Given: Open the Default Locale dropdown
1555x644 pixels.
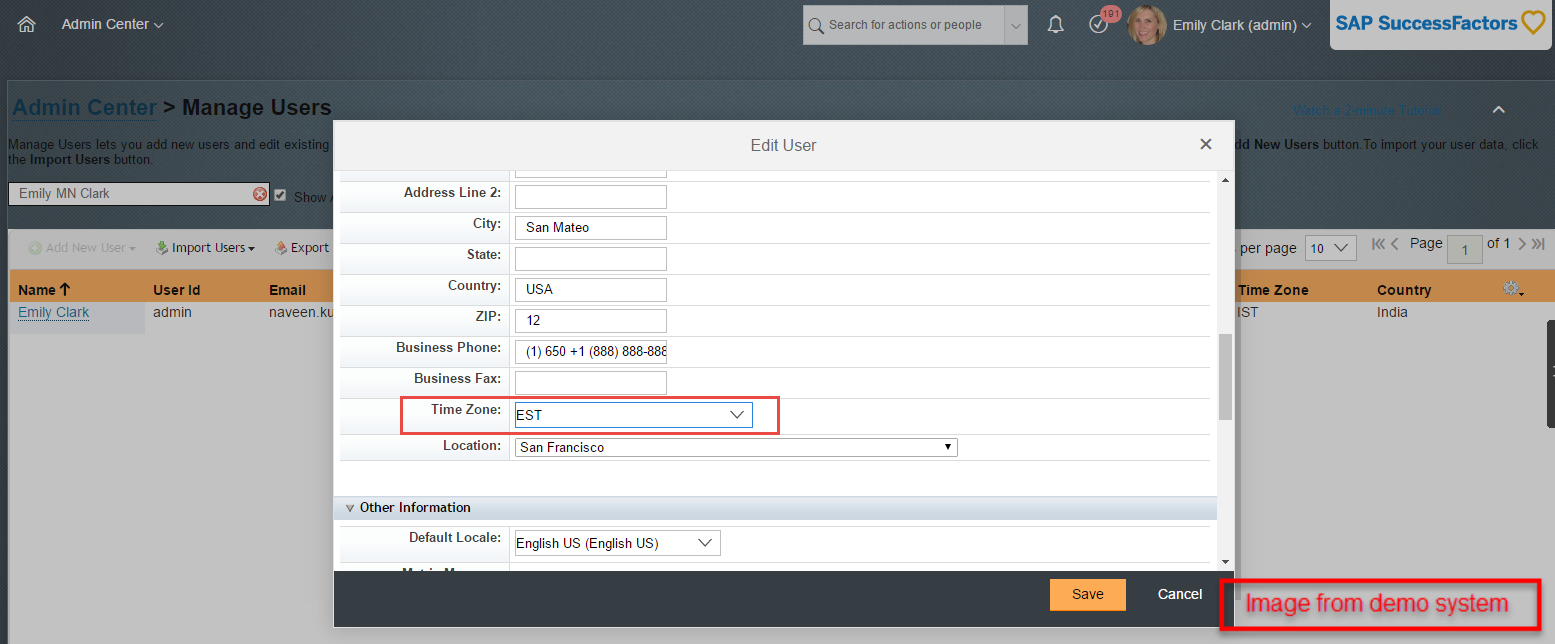Looking at the screenshot, I should click(617, 543).
